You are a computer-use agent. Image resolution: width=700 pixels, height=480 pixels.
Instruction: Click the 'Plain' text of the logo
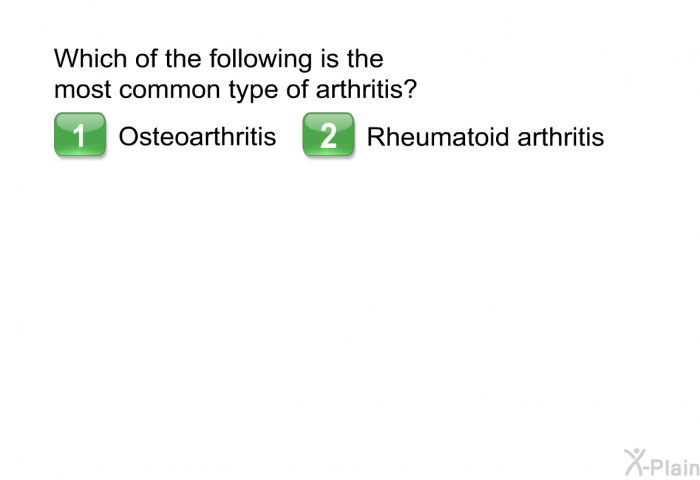point(675,467)
